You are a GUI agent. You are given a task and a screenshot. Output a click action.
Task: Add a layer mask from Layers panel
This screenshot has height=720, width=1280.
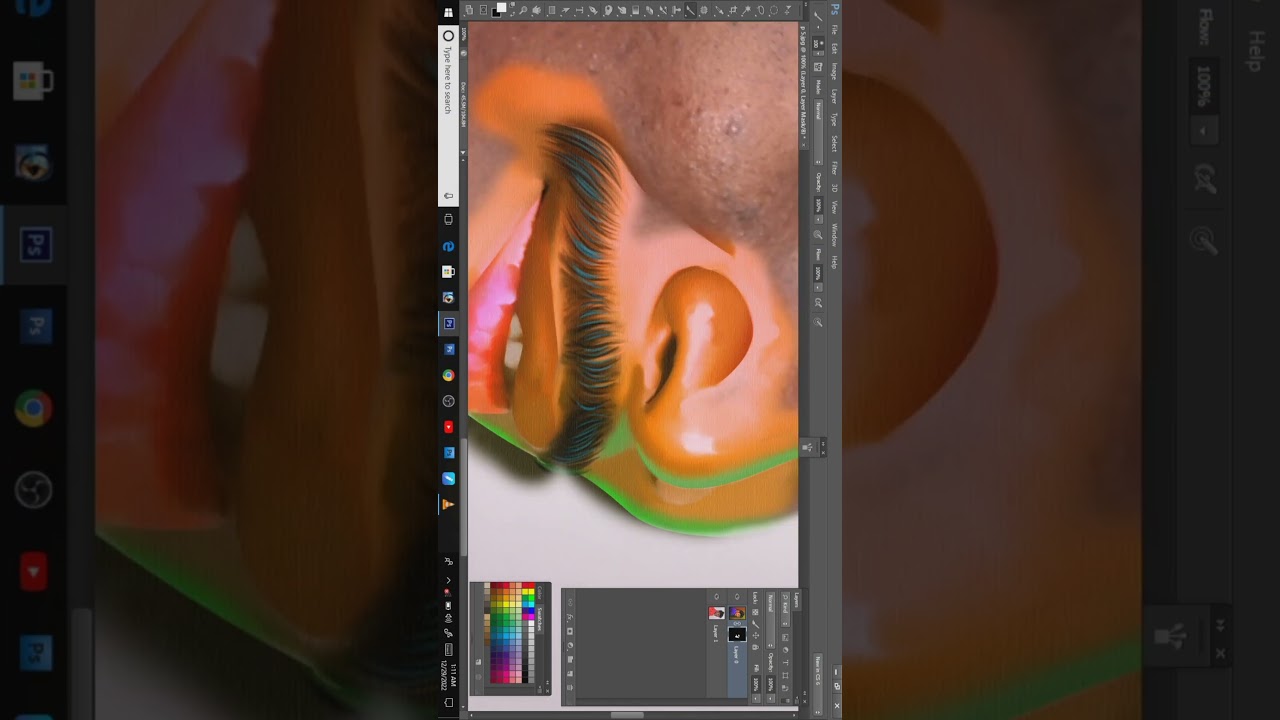(571, 631)
